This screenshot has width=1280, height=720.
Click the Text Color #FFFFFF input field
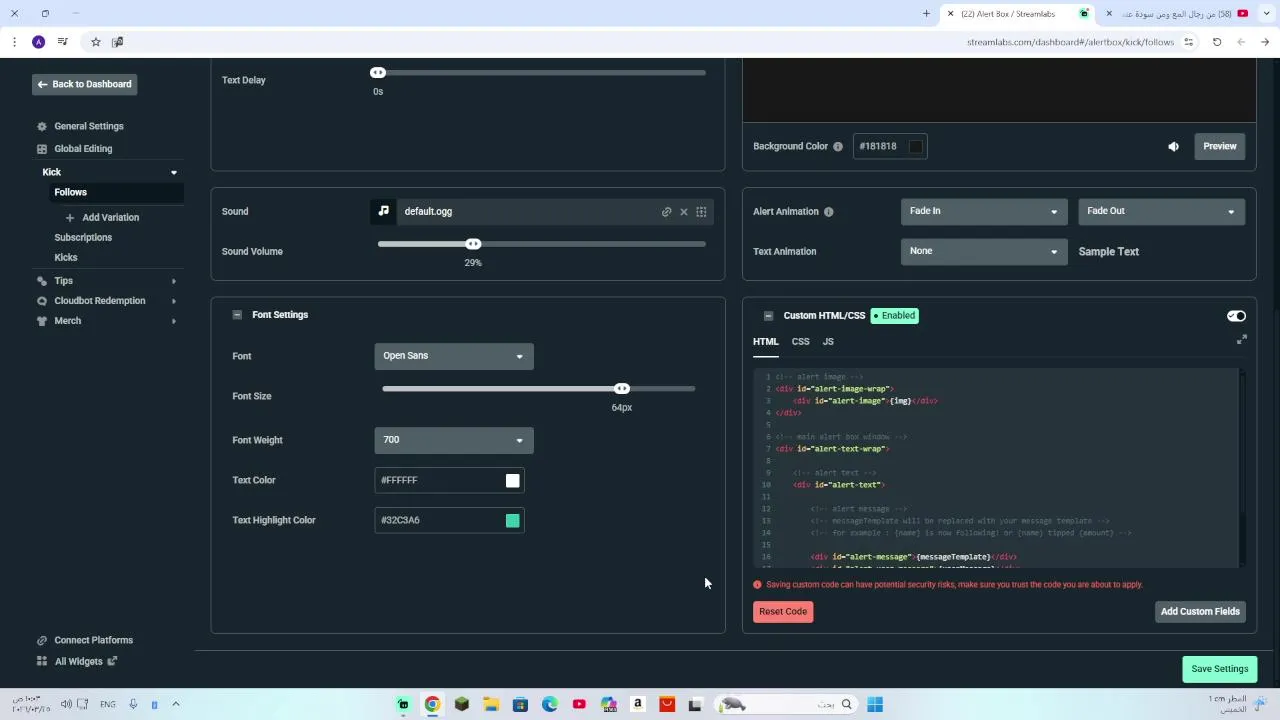pos(449,480)
